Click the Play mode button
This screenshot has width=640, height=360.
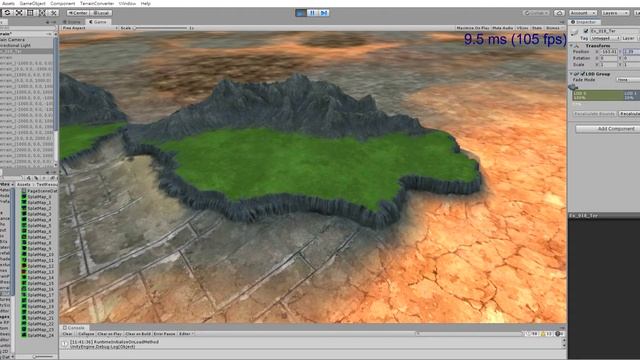(x=301, y=13)
